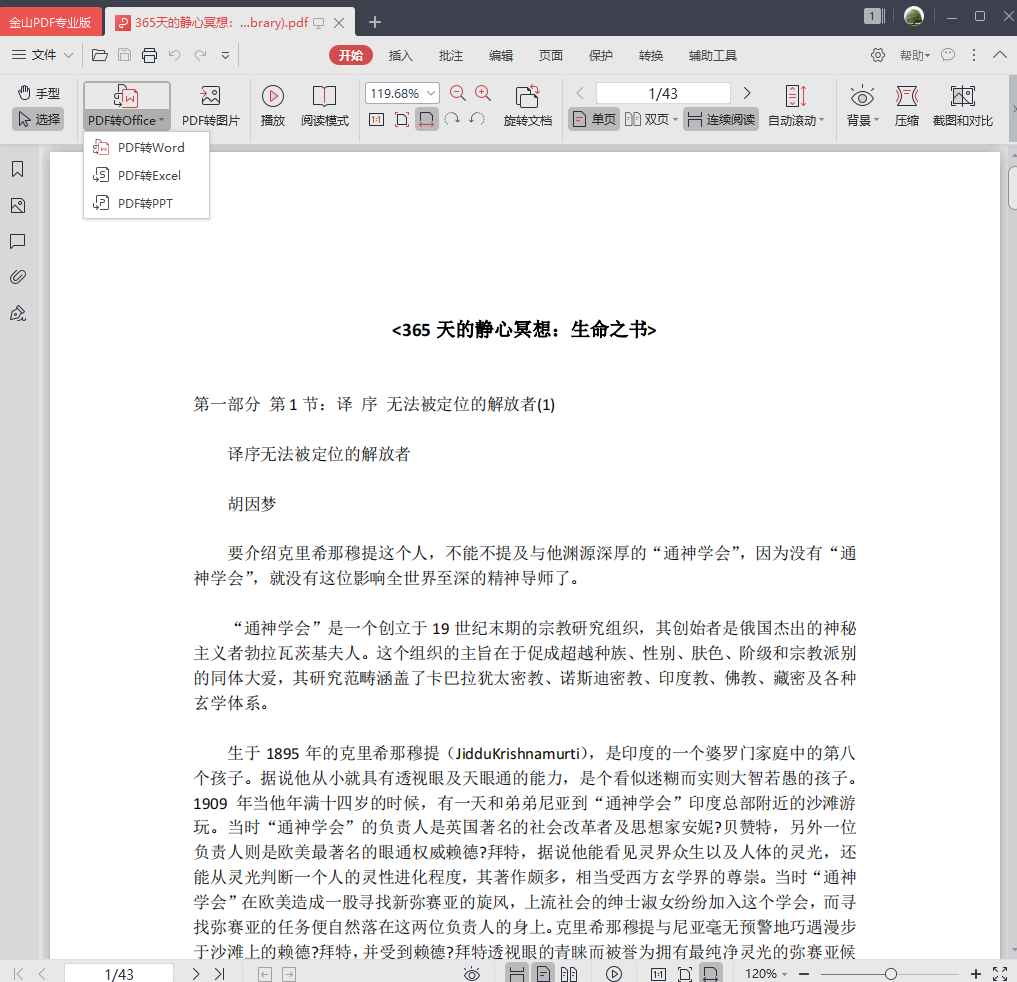Click the 压缩 compress tool
1017x982 pixels.
[x=906, y=106]
